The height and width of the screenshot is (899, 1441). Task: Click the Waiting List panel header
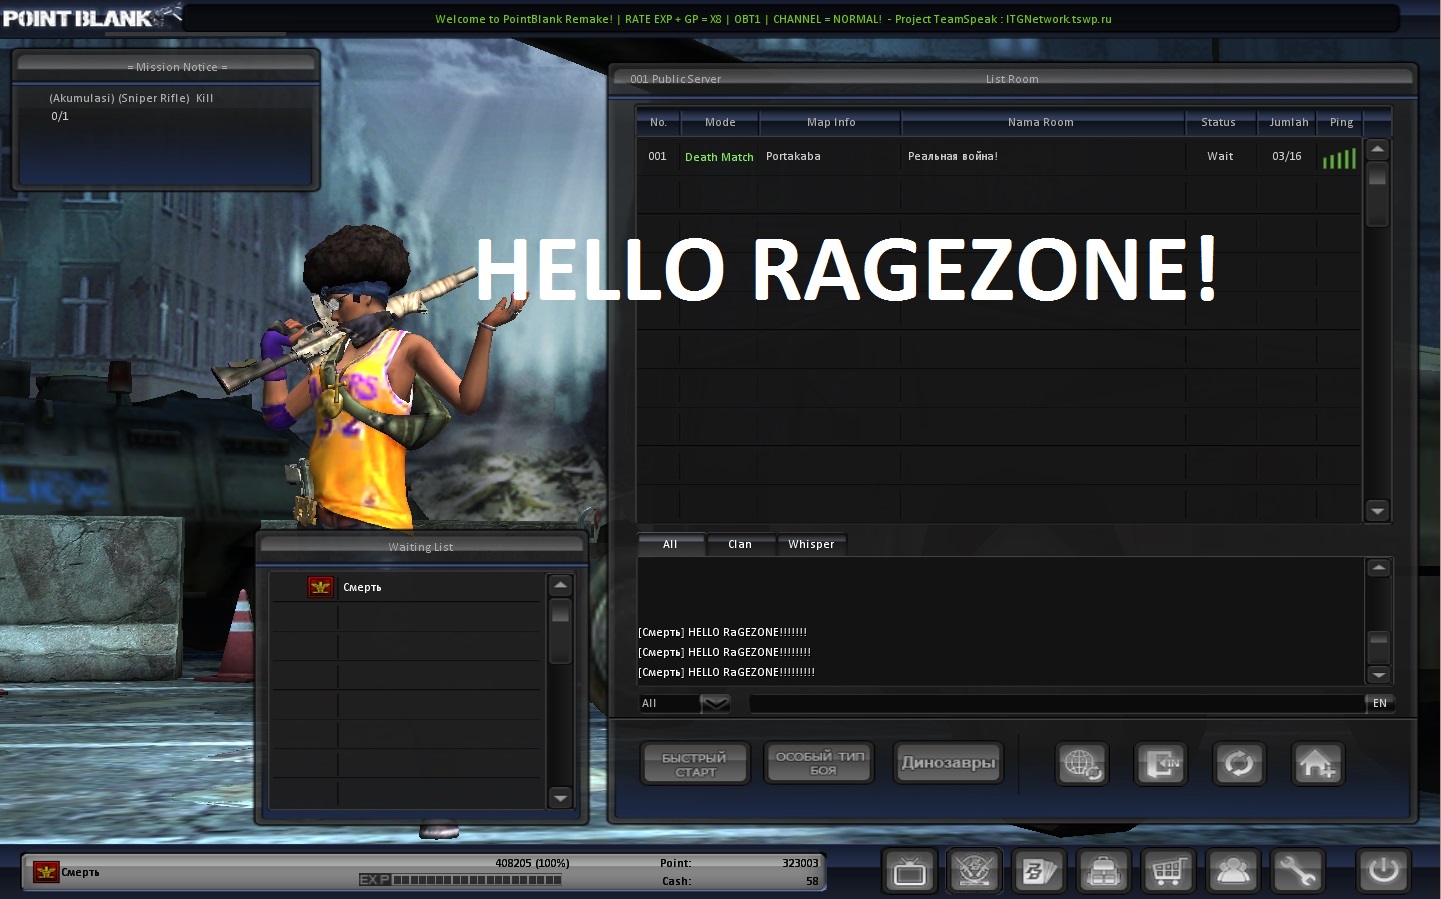click(x=421, y=546)
